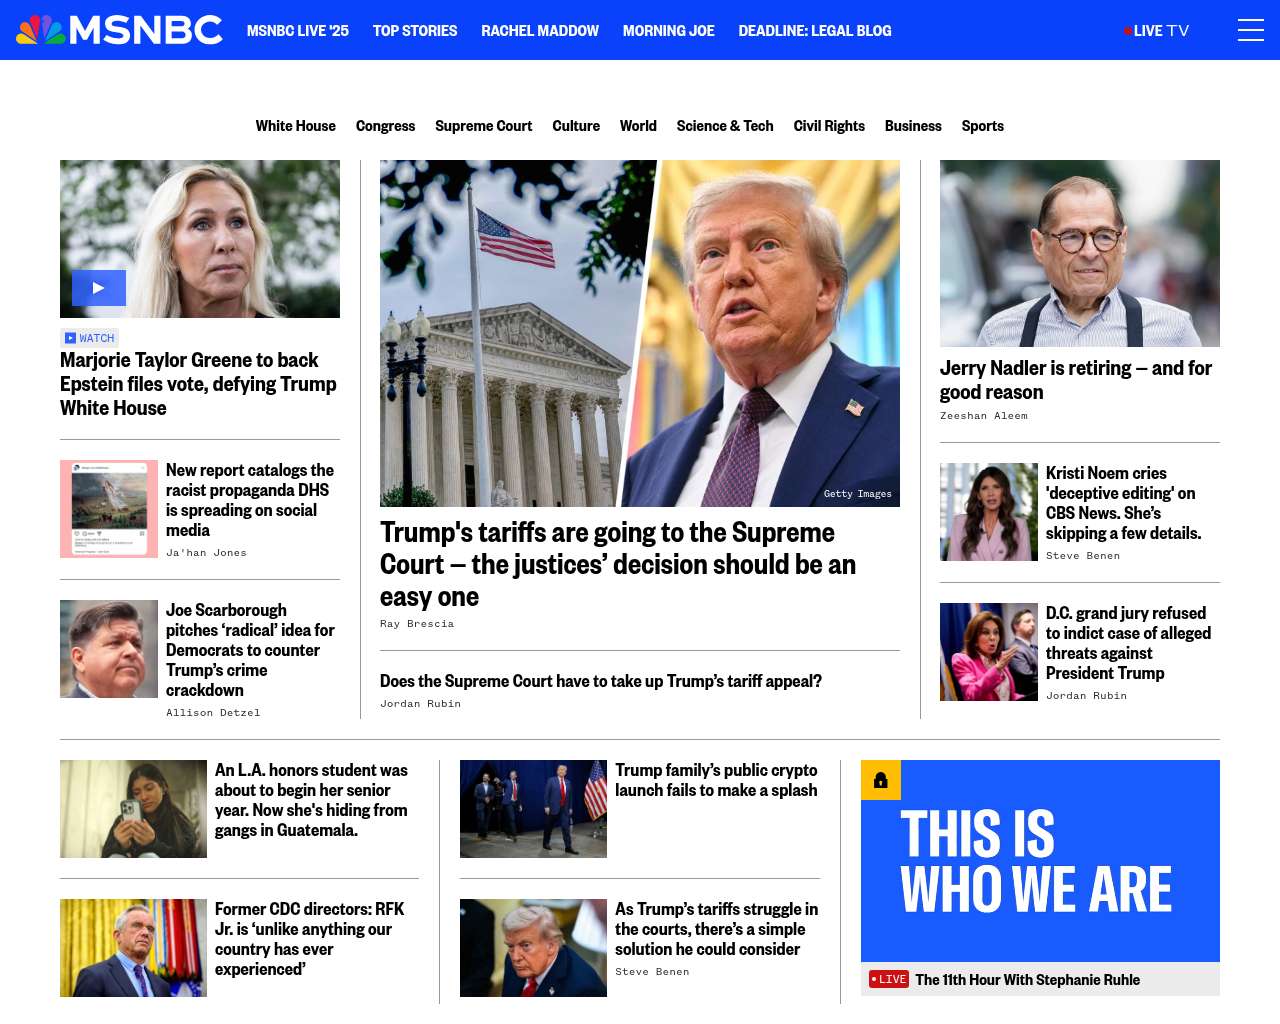Click the yellow lock icon on promo
The height and width of the screenshot is (1024, 1280).
coord(881,780)
